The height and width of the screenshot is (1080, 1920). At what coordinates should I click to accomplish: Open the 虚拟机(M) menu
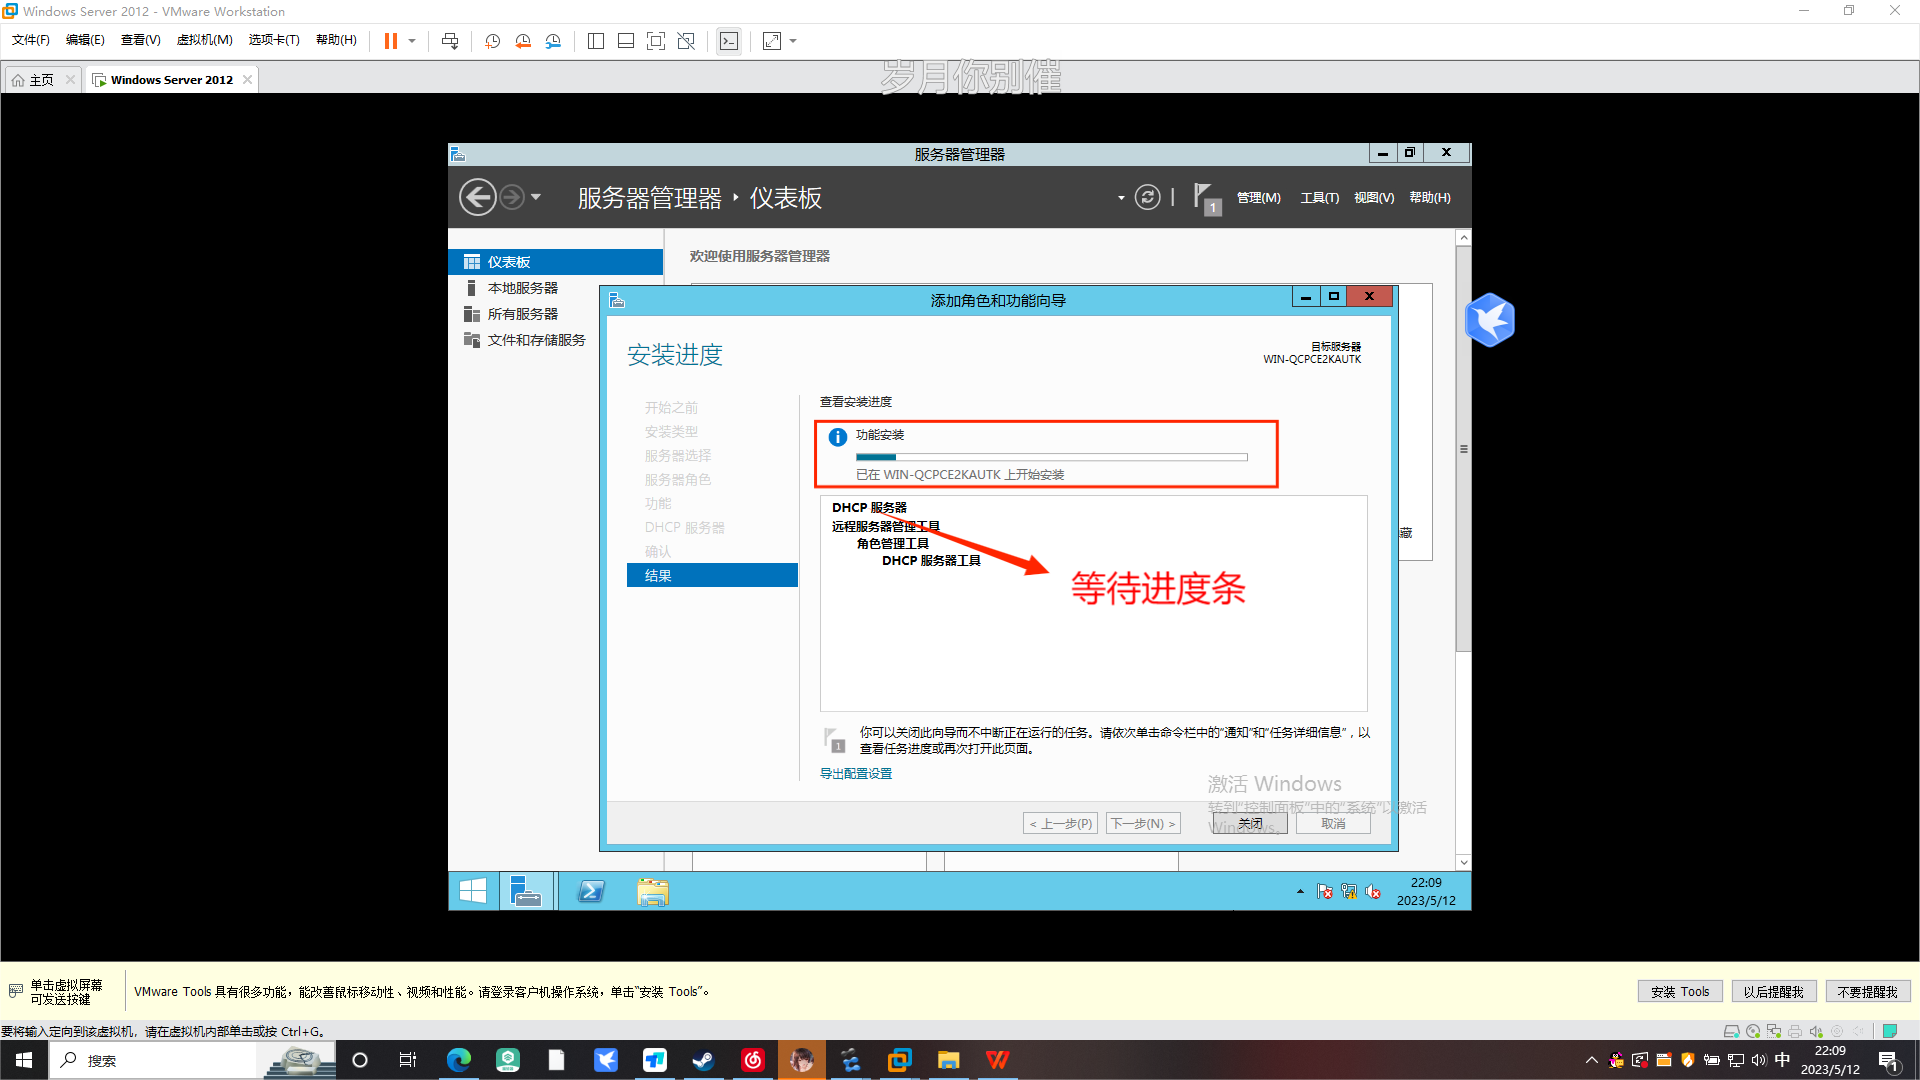(x=204, y=40)
